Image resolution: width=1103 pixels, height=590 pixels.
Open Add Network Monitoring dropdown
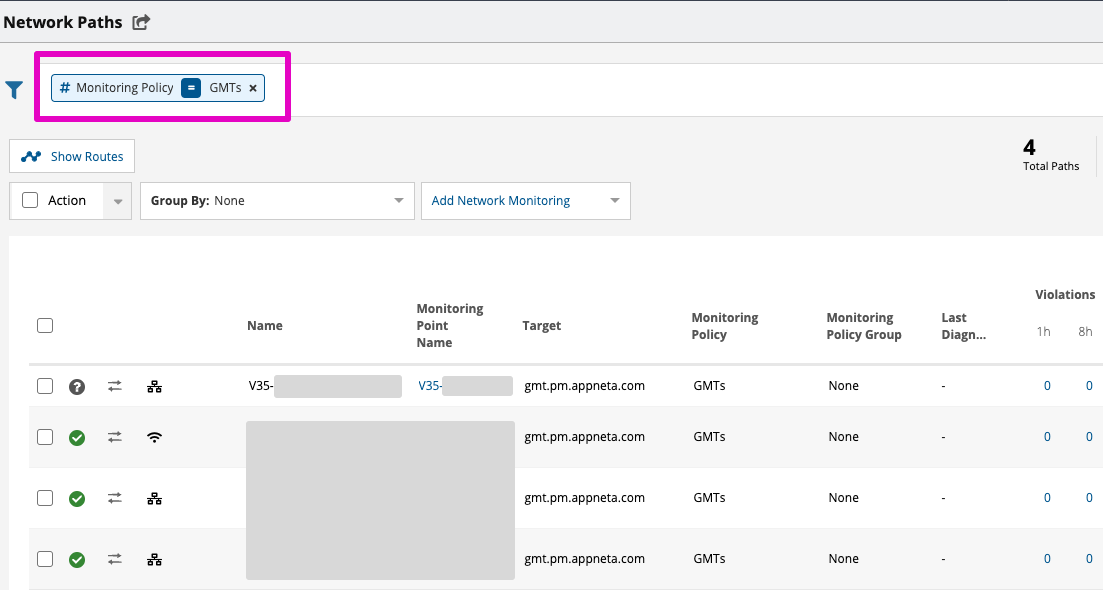click(x=525, y=201)
